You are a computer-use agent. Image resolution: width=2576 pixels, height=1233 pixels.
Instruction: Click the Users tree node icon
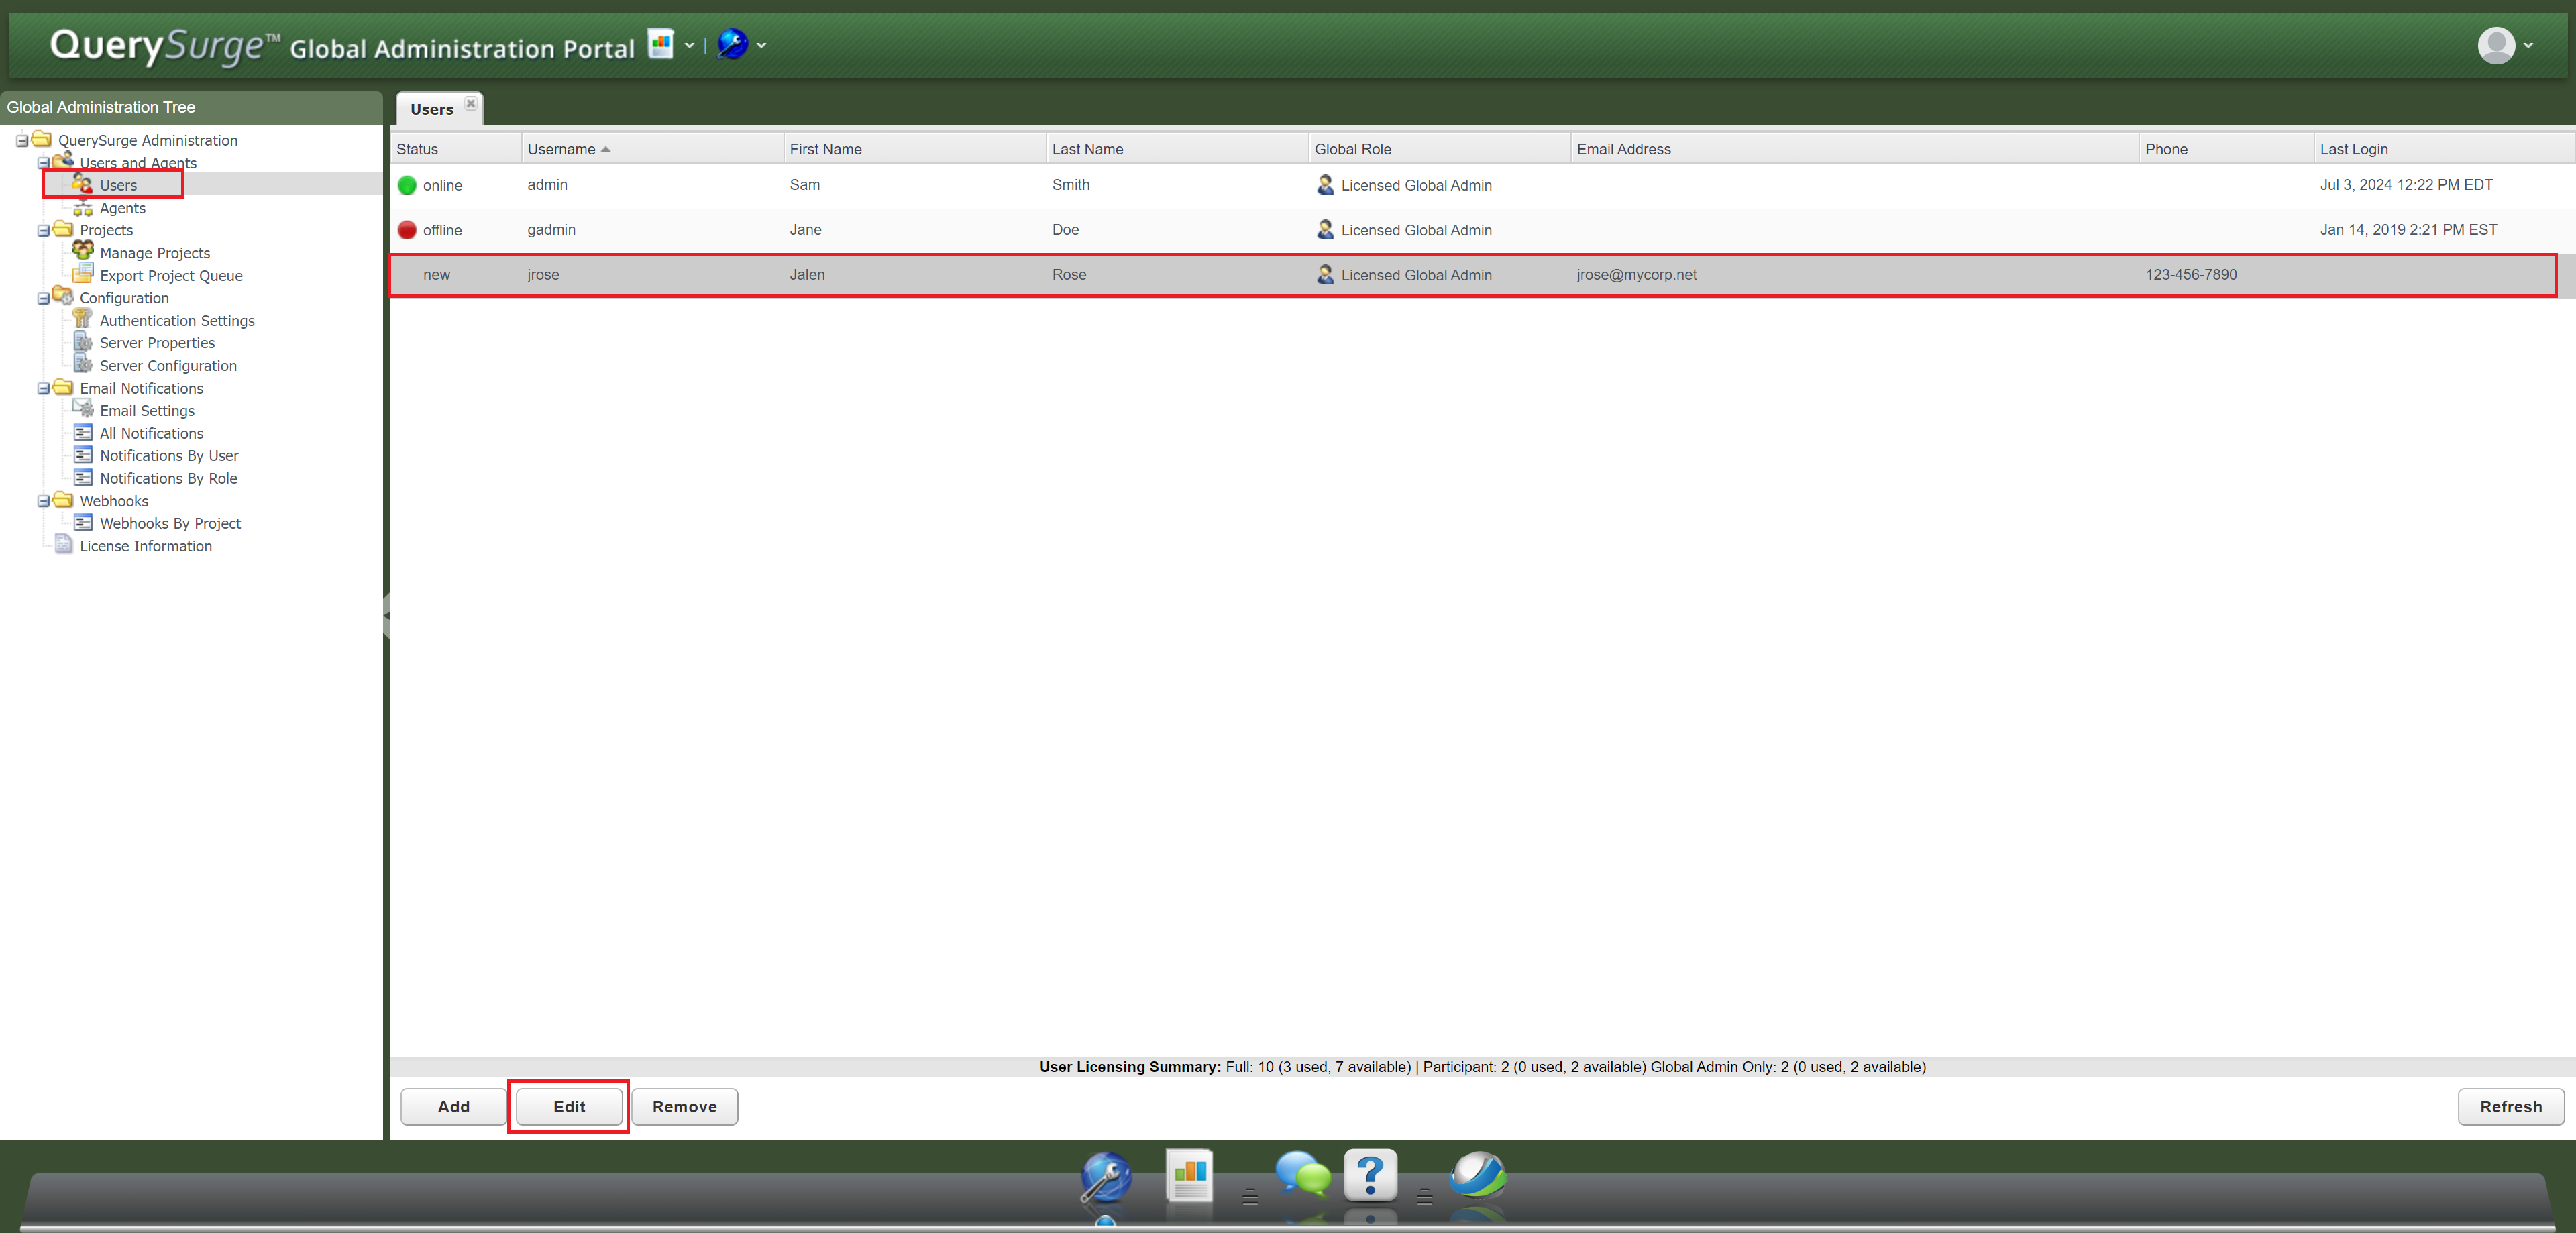(x=83, y=184)
